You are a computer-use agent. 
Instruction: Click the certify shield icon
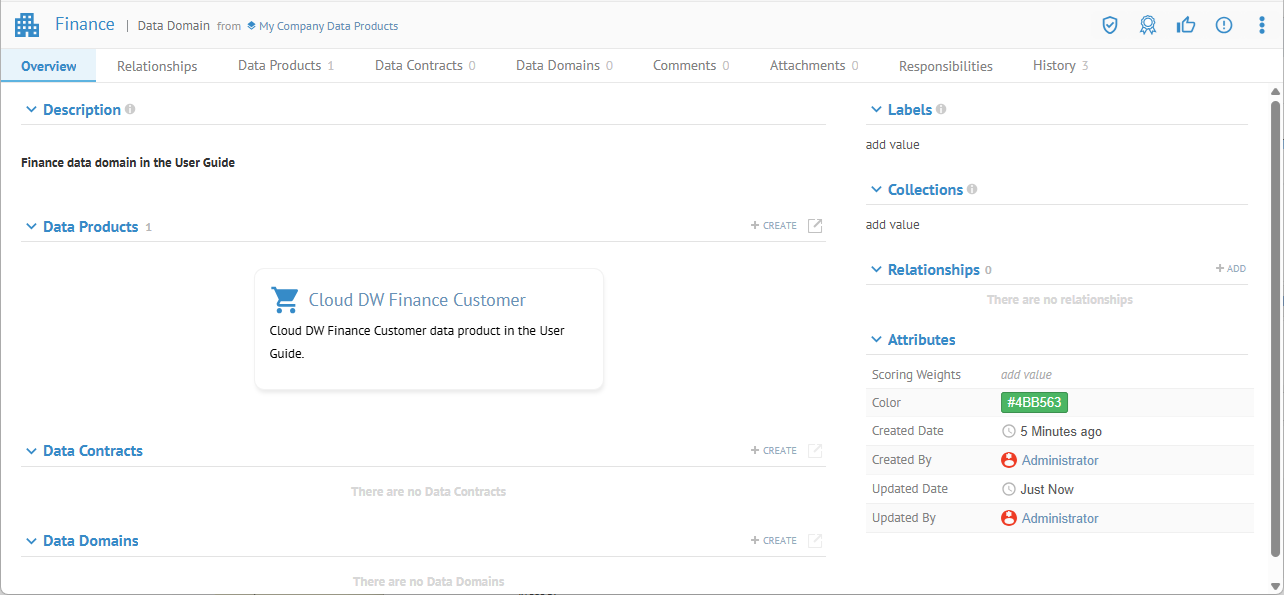click(1109, 25)
